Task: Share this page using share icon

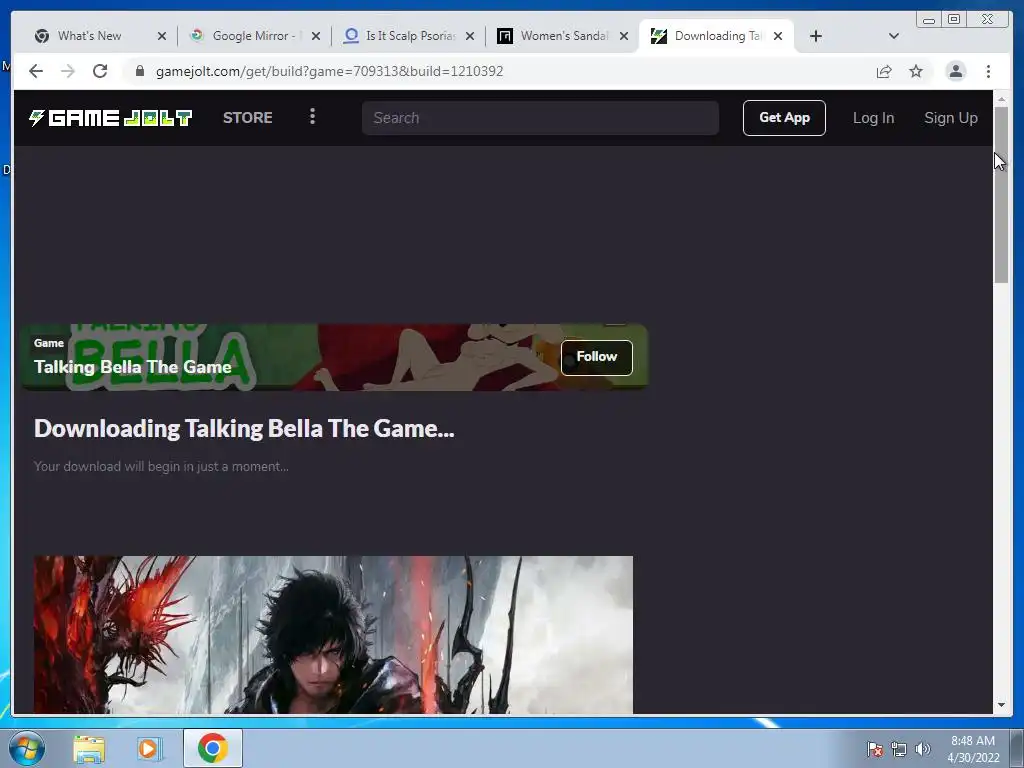Action: pos(884,71)
